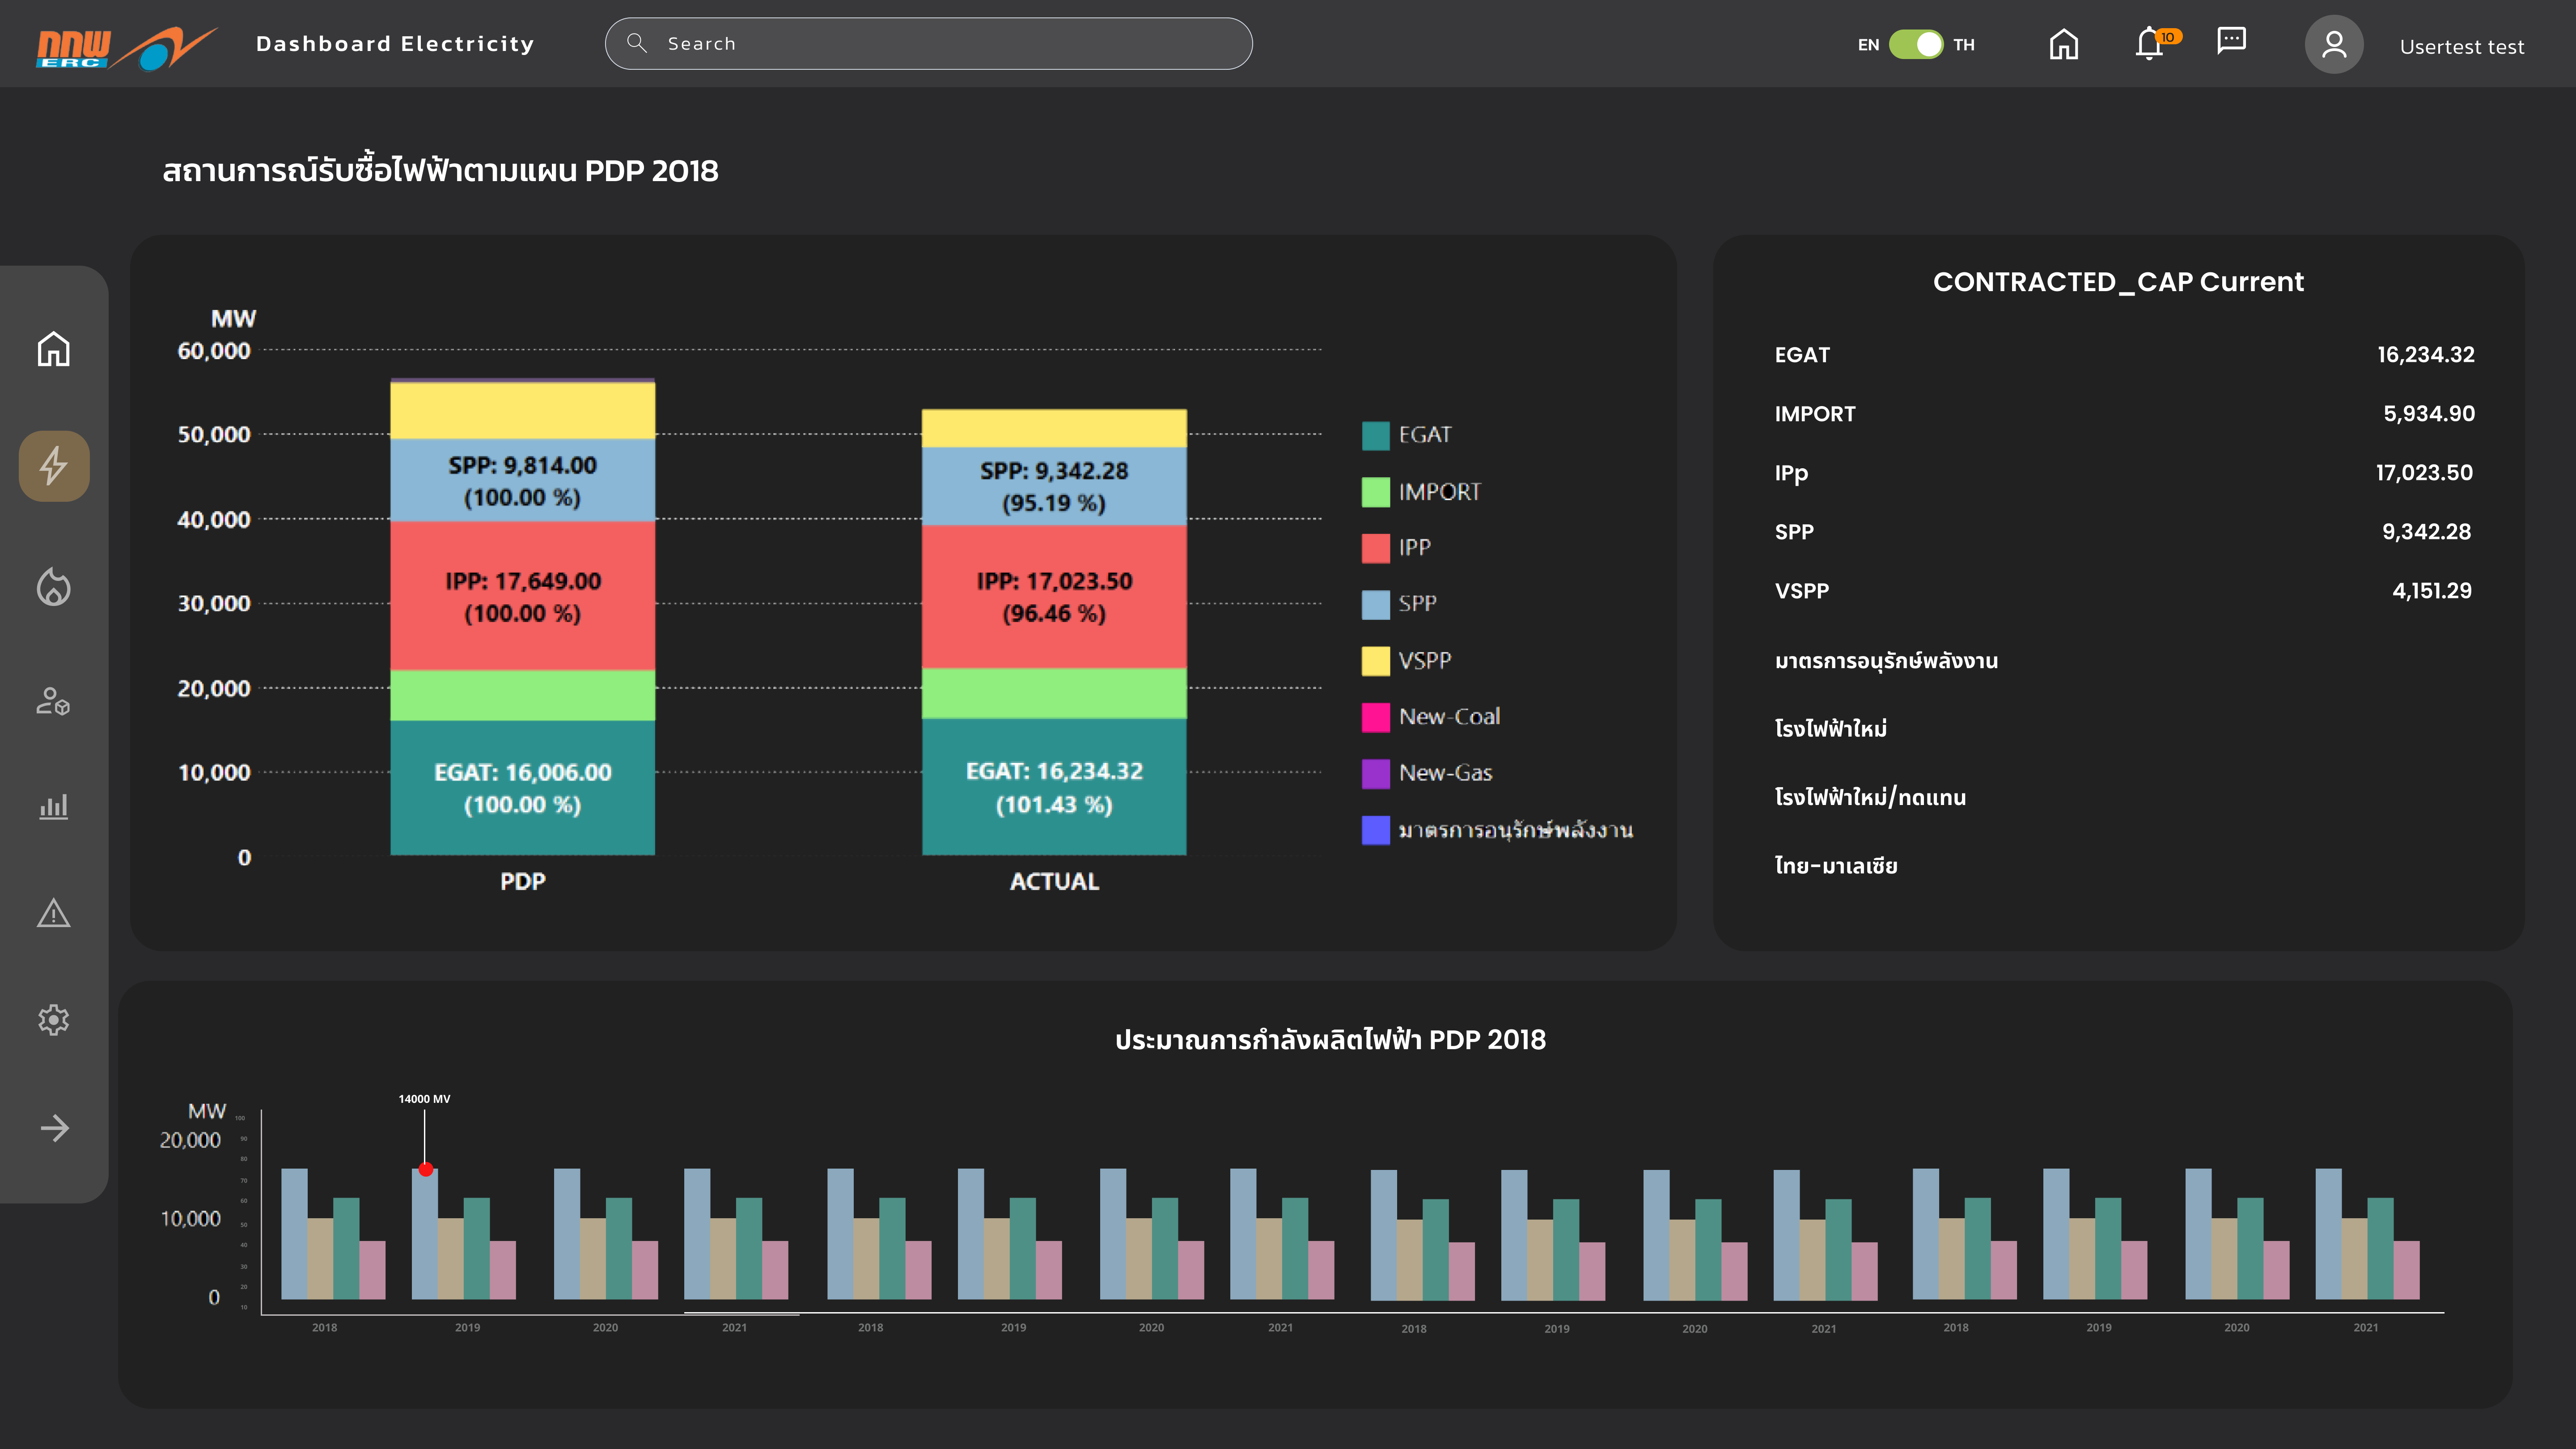Click the ไทย-มาเลเซีย row
The image size is (2576, 1449).
tap(1836, 865)
